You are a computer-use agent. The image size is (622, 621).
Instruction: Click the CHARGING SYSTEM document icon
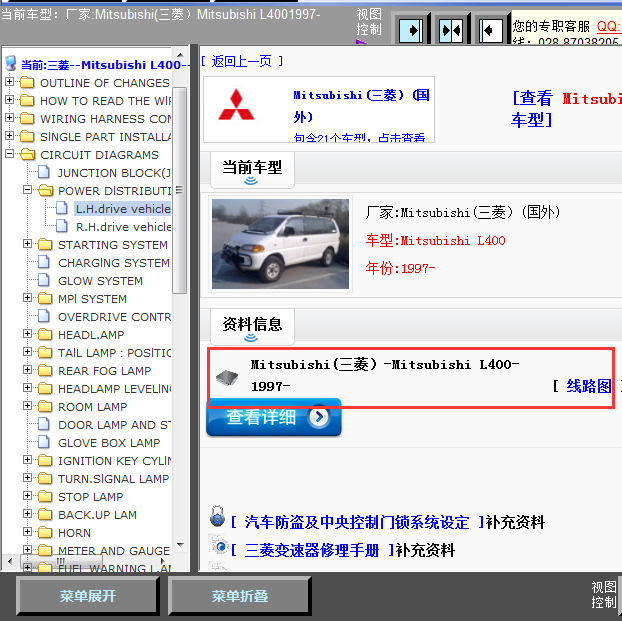44,262
